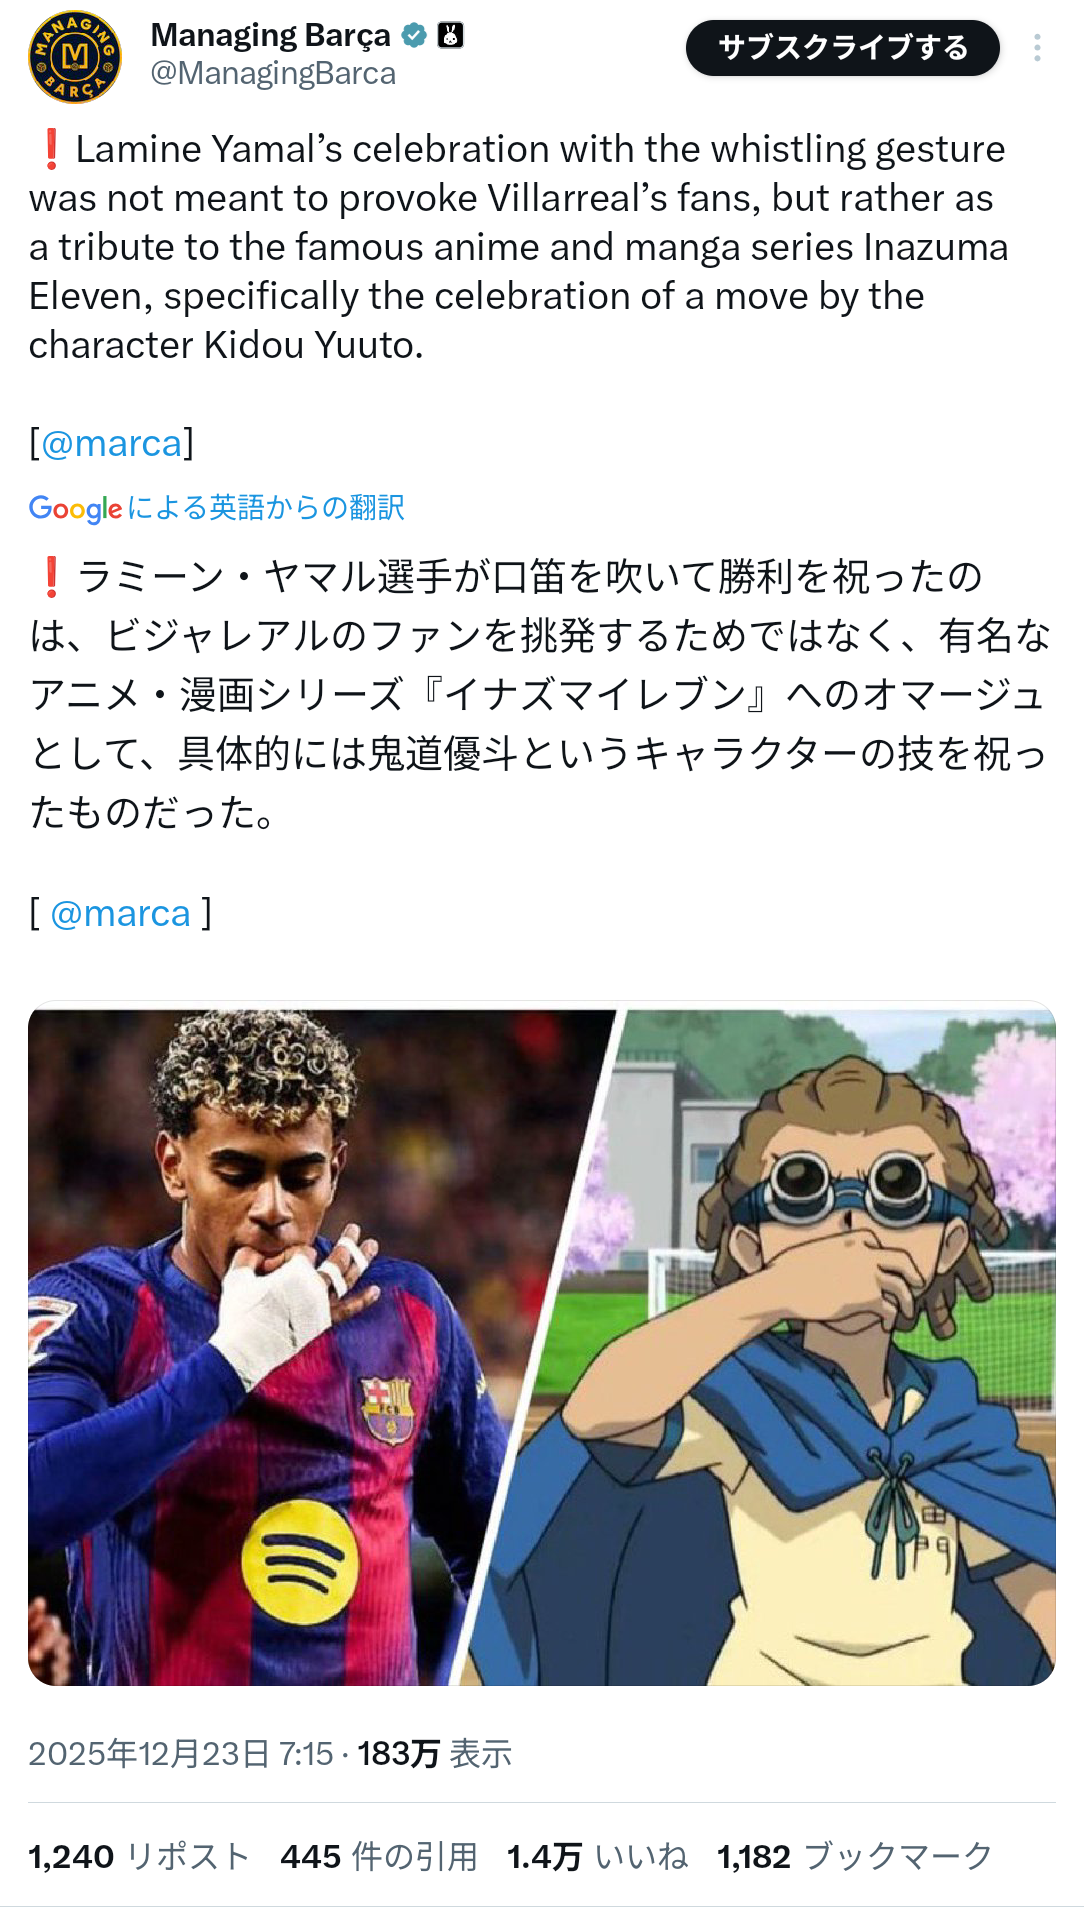This screenshot has width=1084, height=1912.
Task: Open @marca mention in English text
Action: point(112,443)
